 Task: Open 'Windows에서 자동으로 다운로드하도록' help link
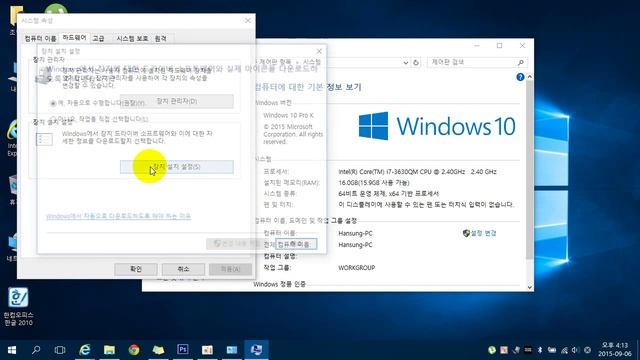[118, 216]
